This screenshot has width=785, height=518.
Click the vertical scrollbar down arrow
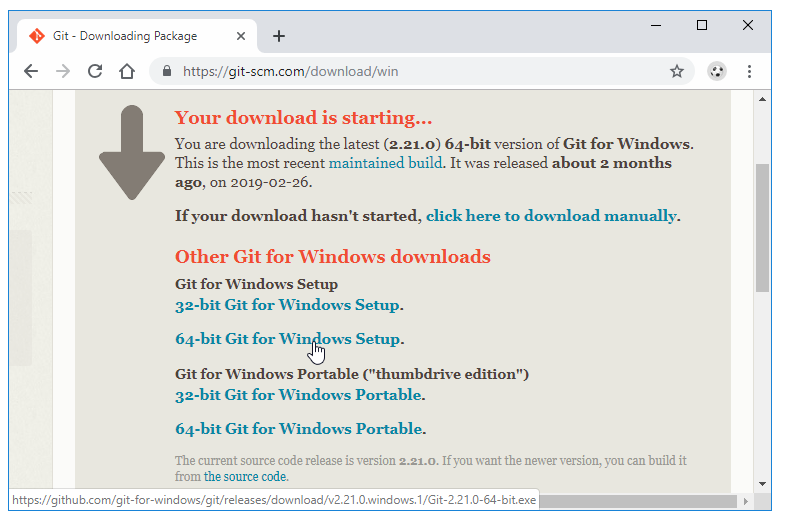[762, 483]
